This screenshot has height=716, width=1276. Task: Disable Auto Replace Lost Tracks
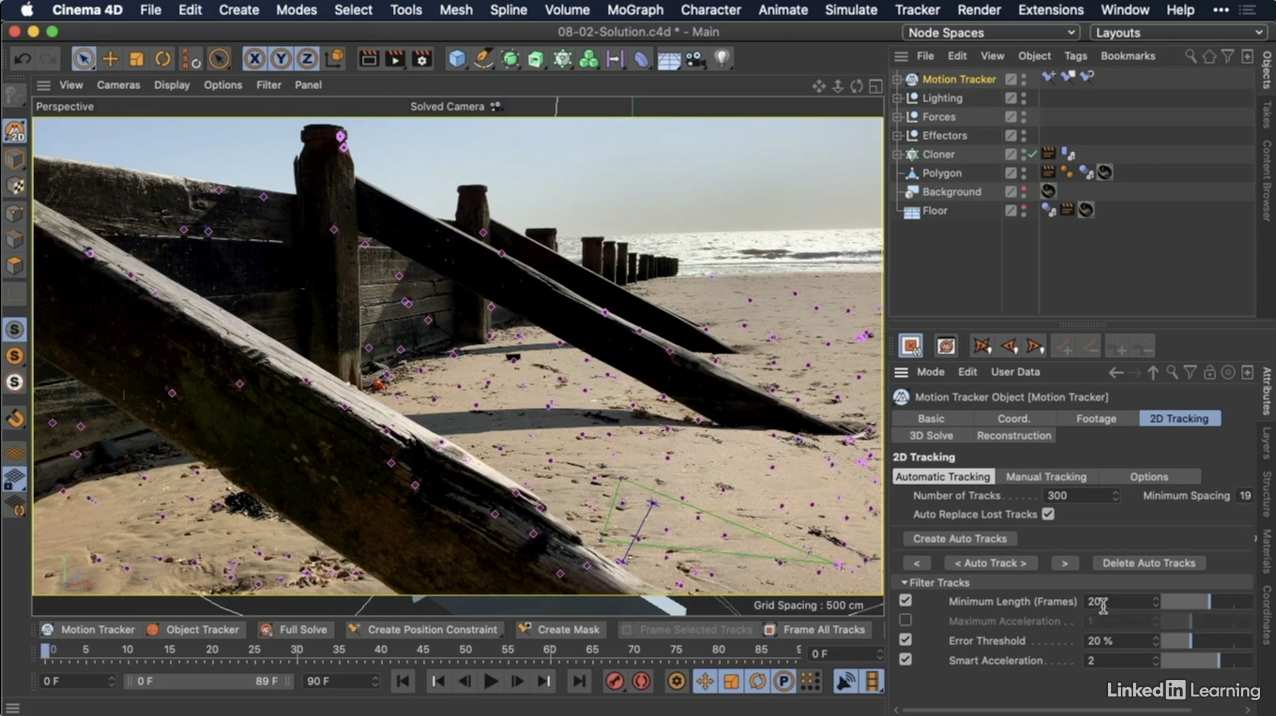pos(1048,514)
